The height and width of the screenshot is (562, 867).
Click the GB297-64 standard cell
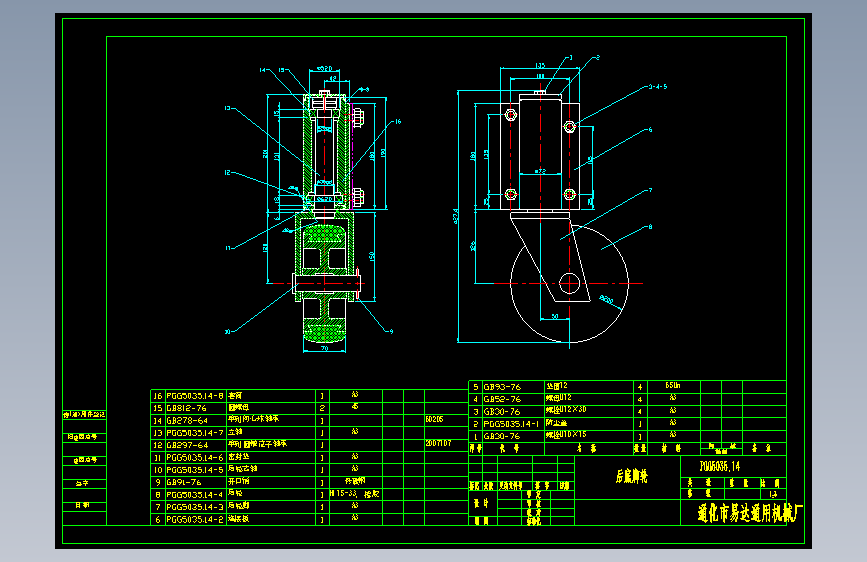187,445
